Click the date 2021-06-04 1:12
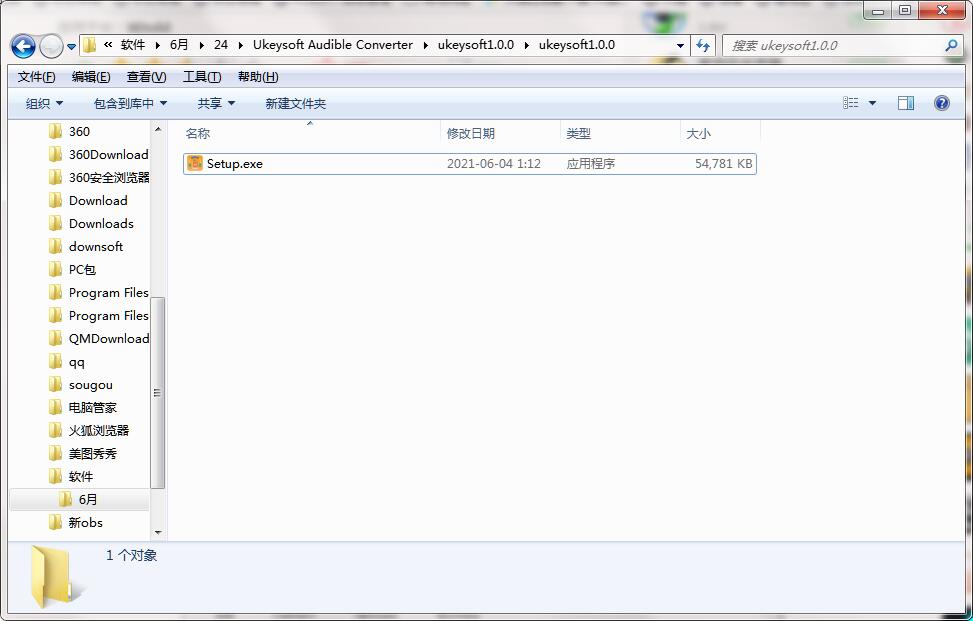 [493, 164]
